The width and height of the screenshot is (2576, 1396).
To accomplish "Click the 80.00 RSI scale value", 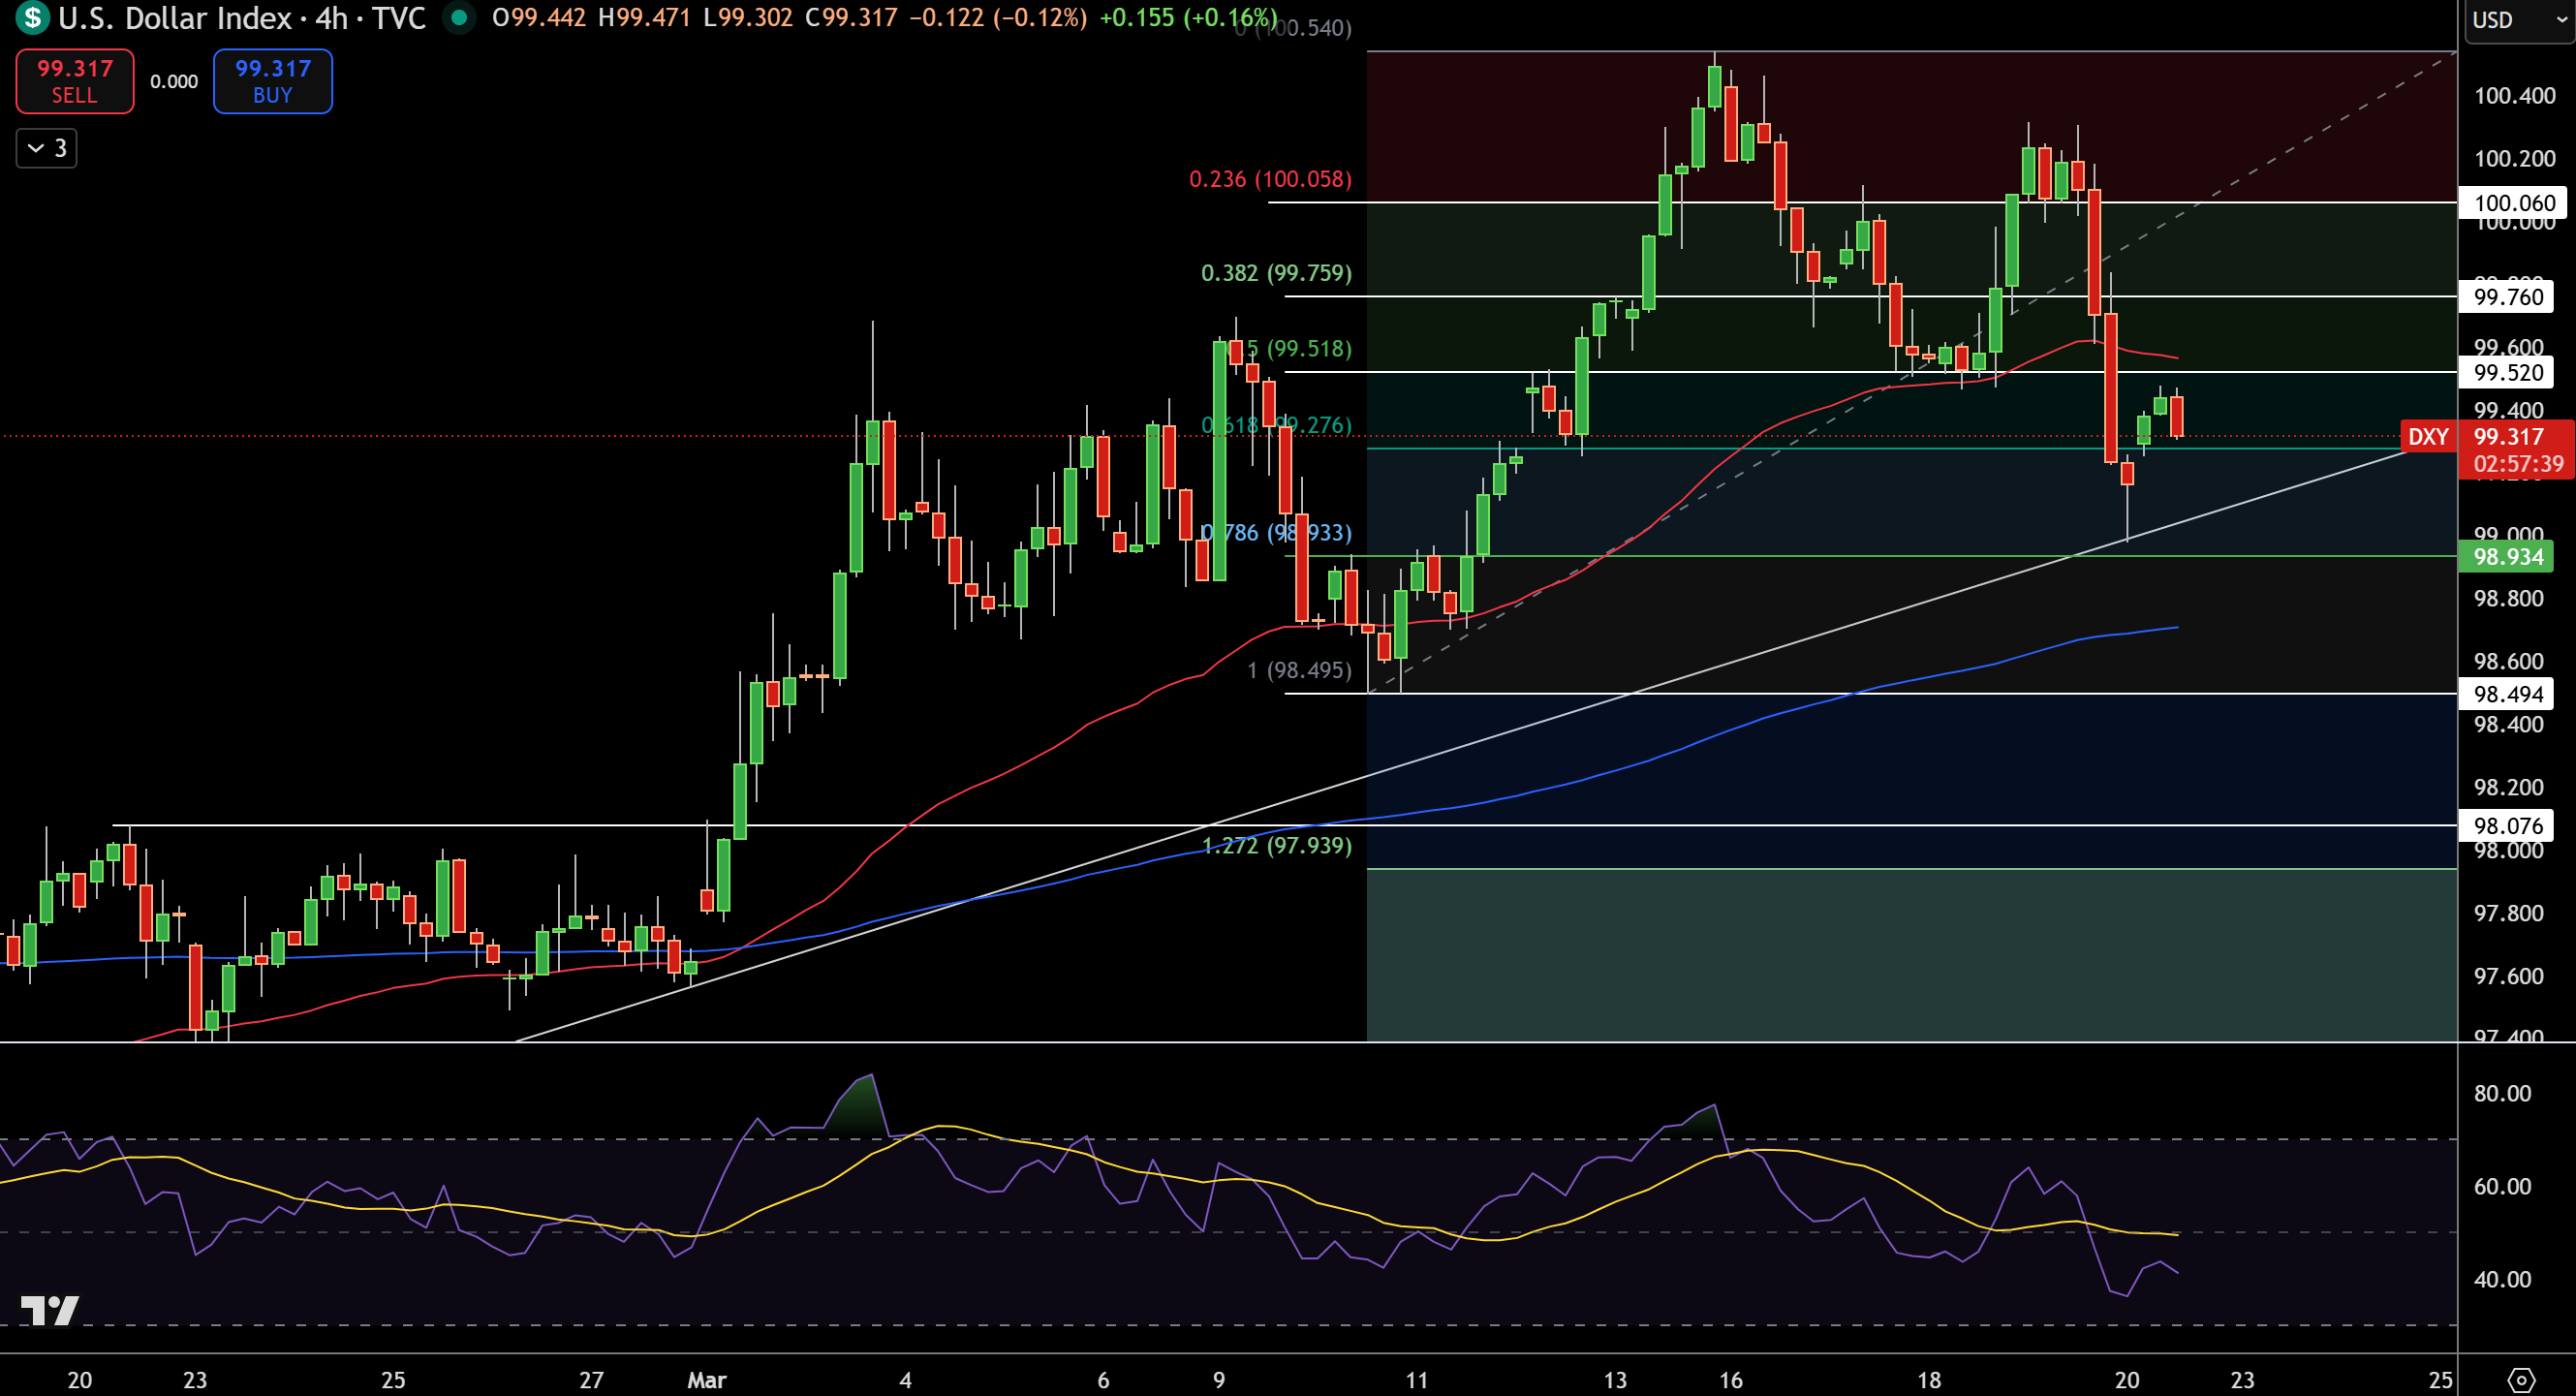I will point(2502,1093).
